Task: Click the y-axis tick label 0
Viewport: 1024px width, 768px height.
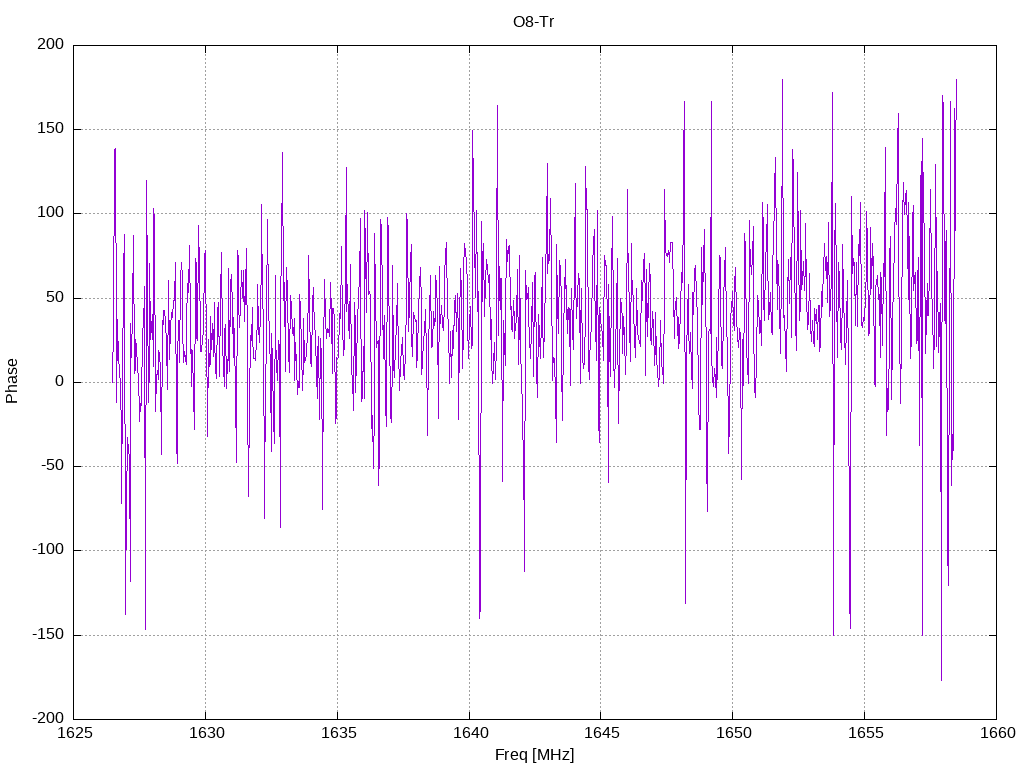Action: coord(60,381)
